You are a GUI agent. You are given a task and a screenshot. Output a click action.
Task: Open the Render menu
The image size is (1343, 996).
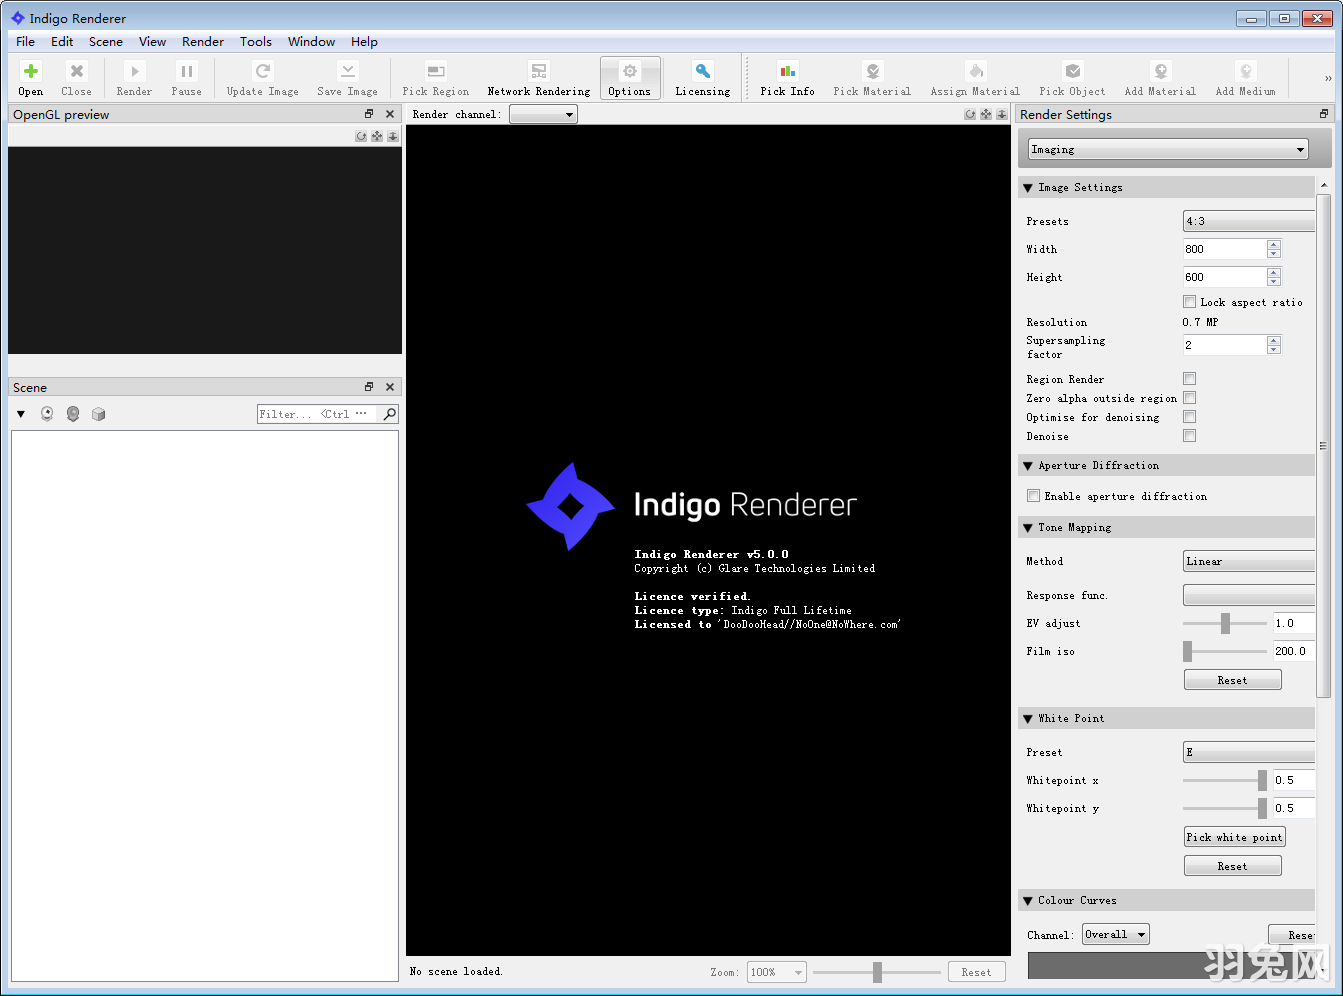203,41
